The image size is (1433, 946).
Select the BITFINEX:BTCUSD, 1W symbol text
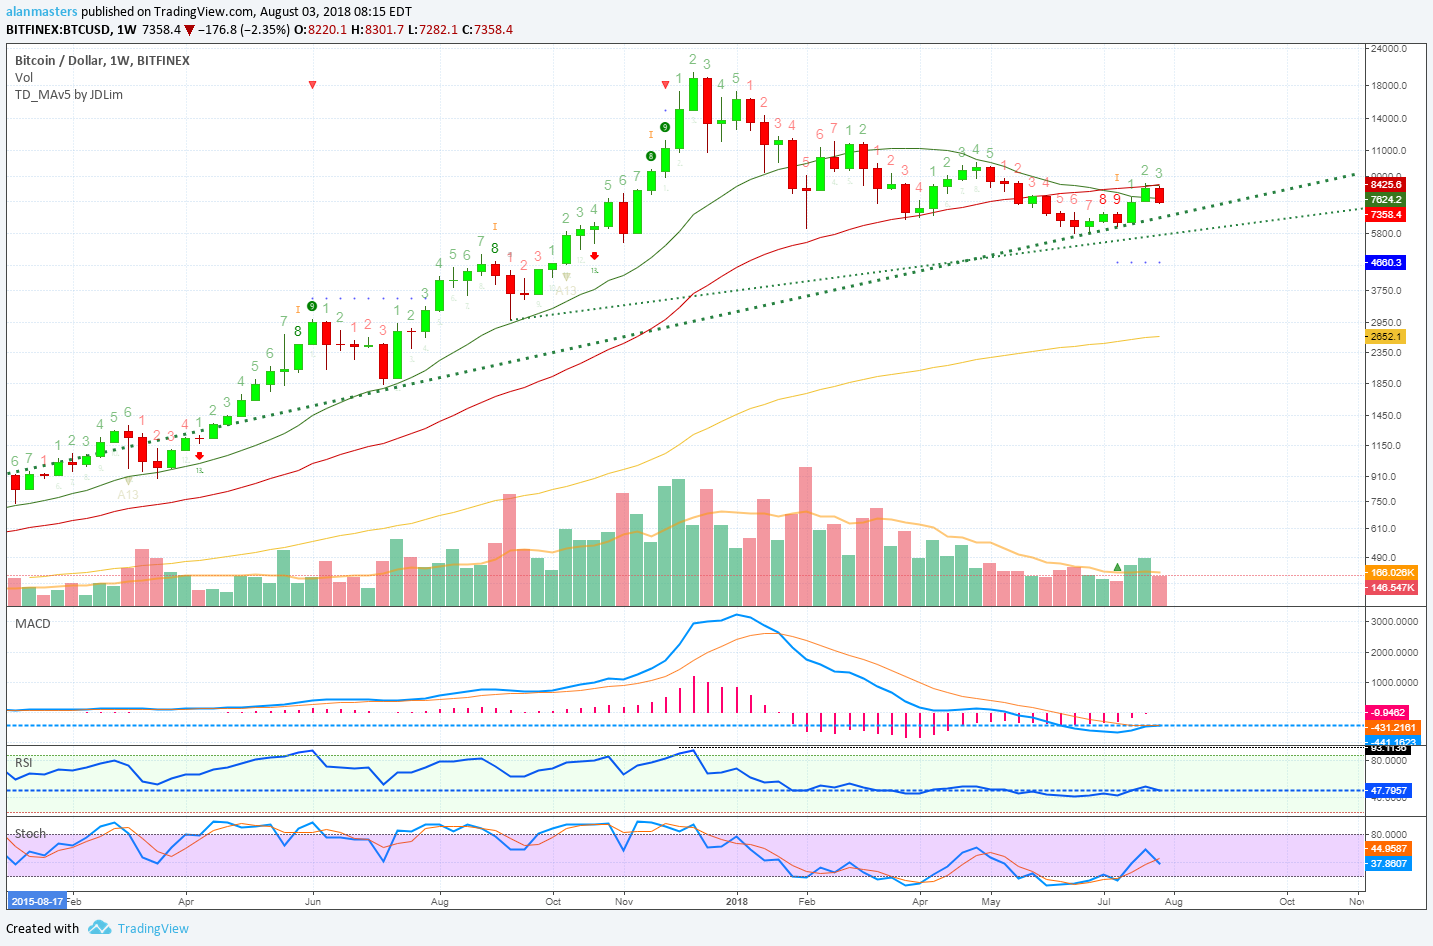(x=72, y=30)
